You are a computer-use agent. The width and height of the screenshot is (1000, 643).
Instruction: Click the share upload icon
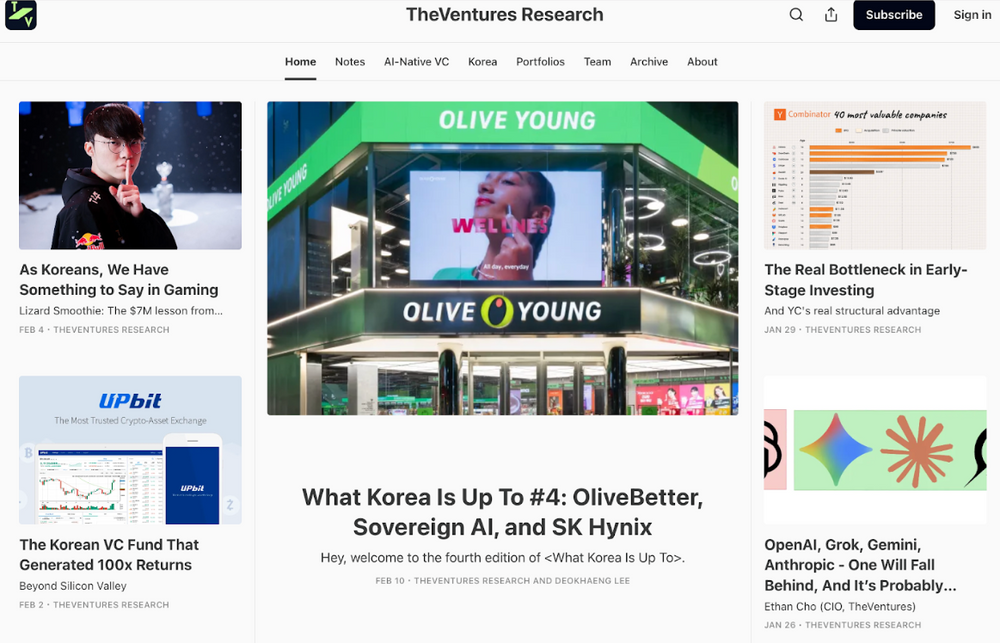(x=831, y=15)
